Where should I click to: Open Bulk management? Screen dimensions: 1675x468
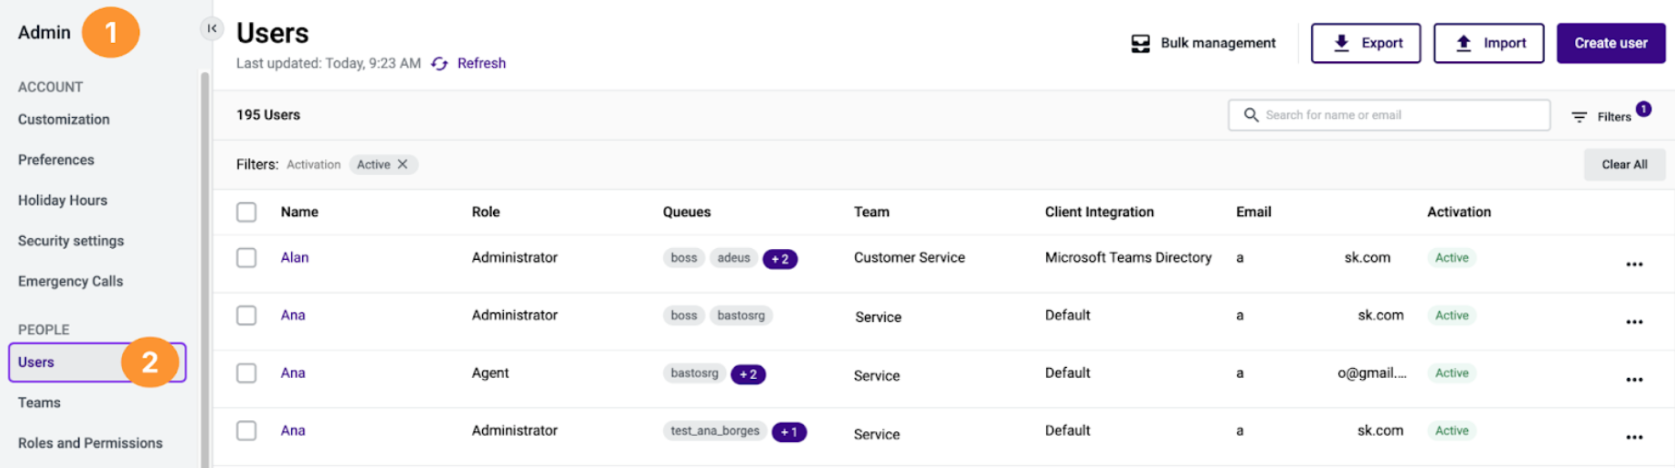[1203, 43]
